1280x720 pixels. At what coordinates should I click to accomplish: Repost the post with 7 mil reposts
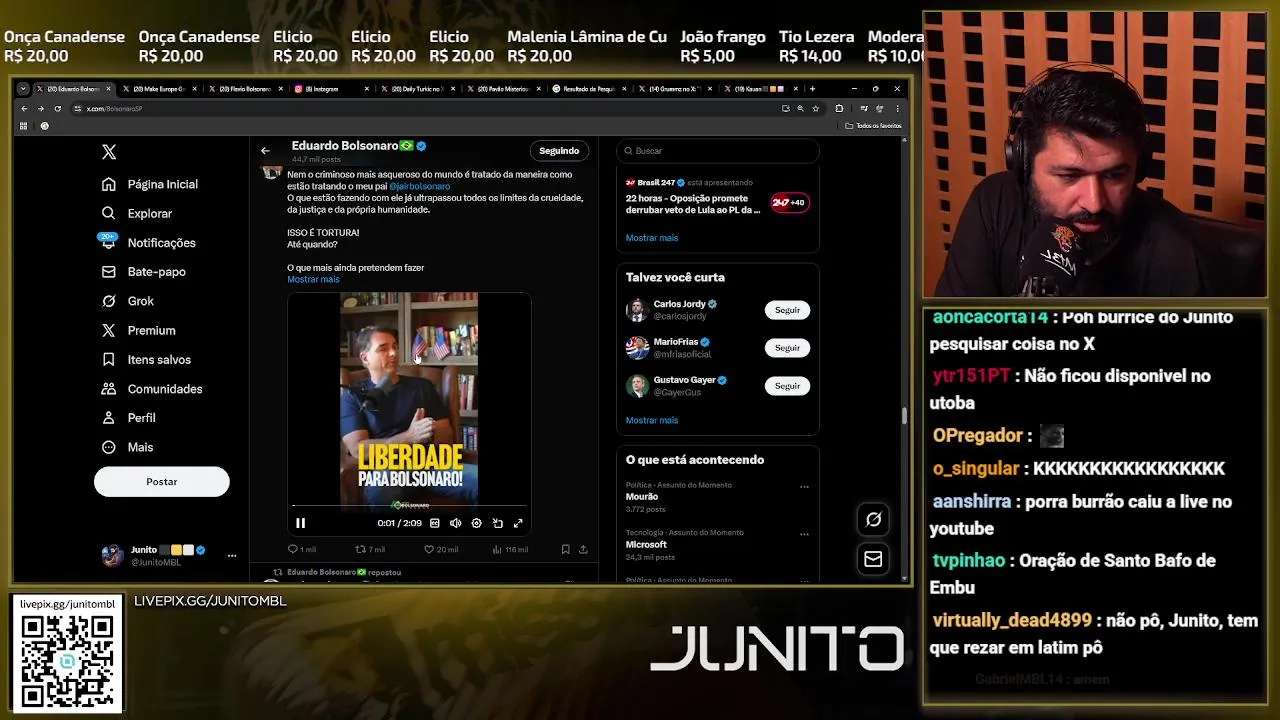coord(370,549)
